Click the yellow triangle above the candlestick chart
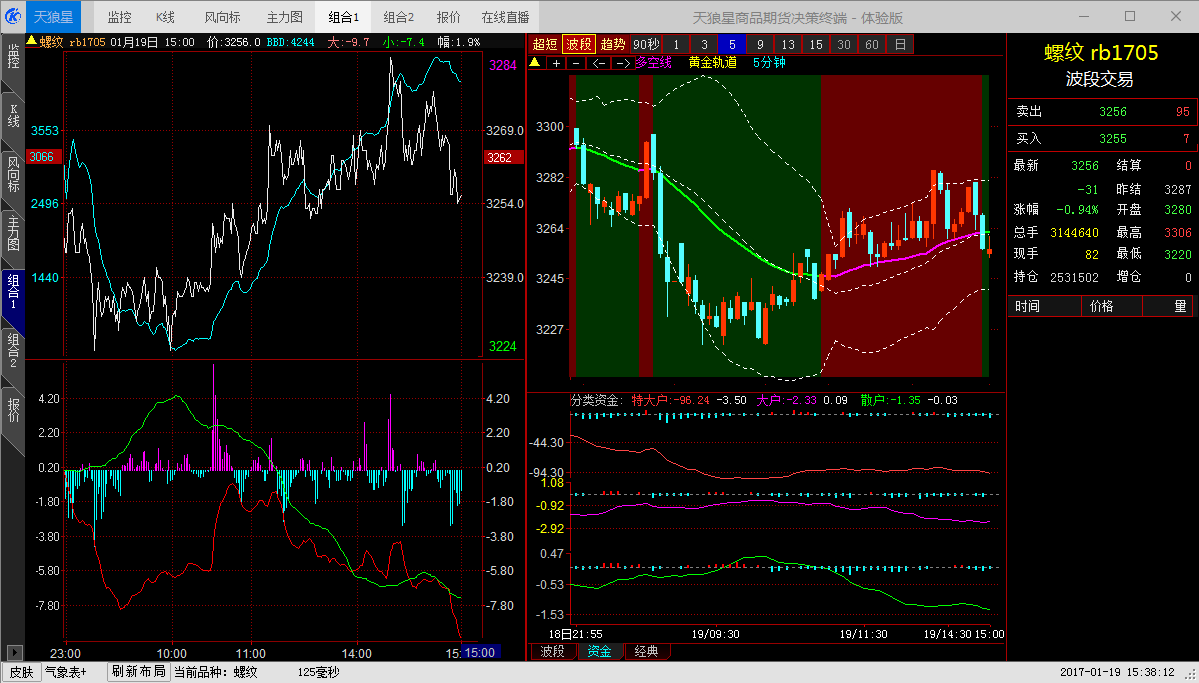Screen dimensions: 1199x683 pyautogui.click(x=535, y=62)
